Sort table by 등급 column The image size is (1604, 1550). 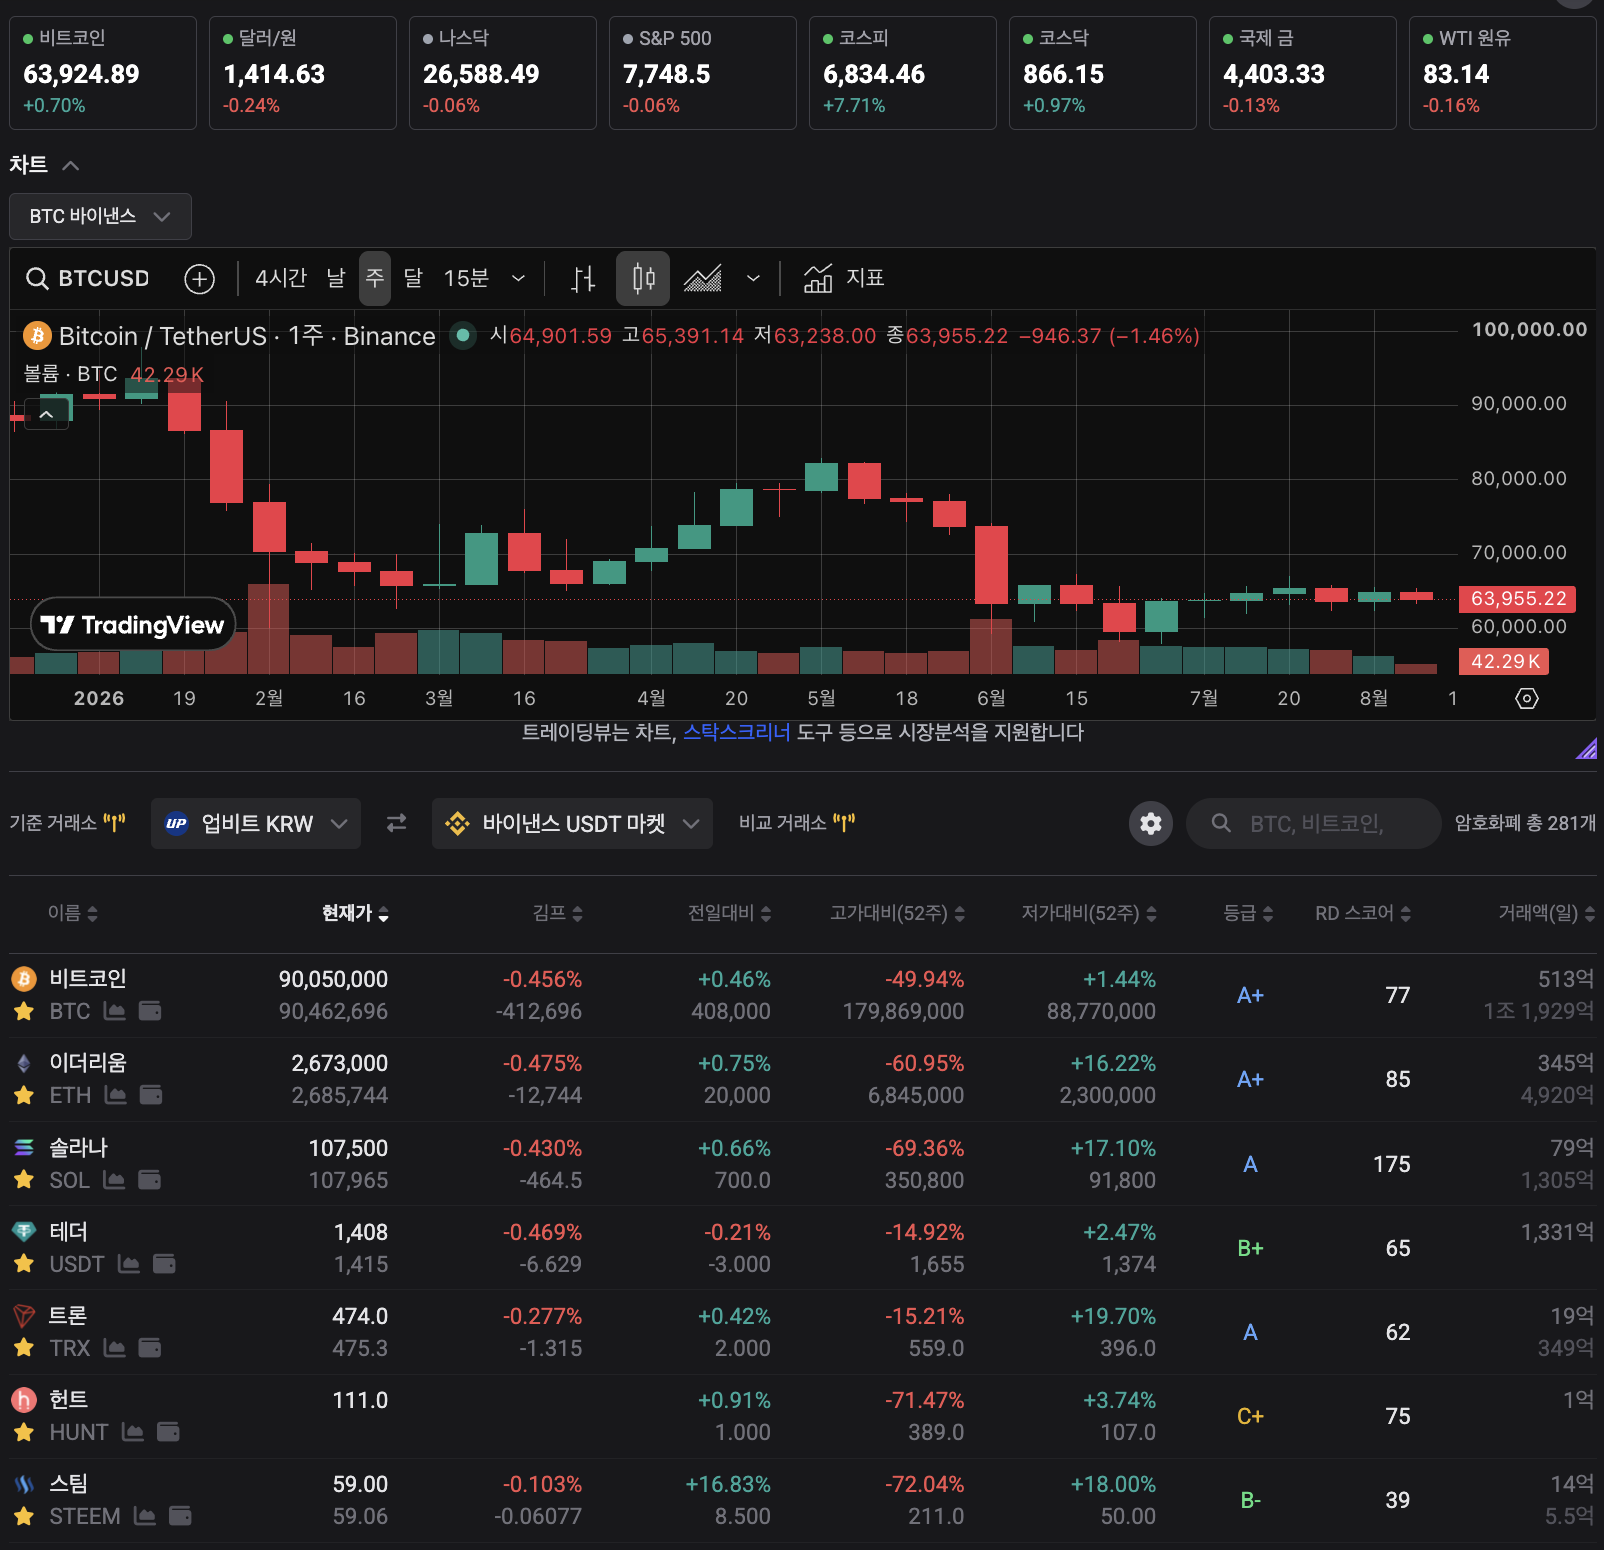click(x=1248, y=913)
